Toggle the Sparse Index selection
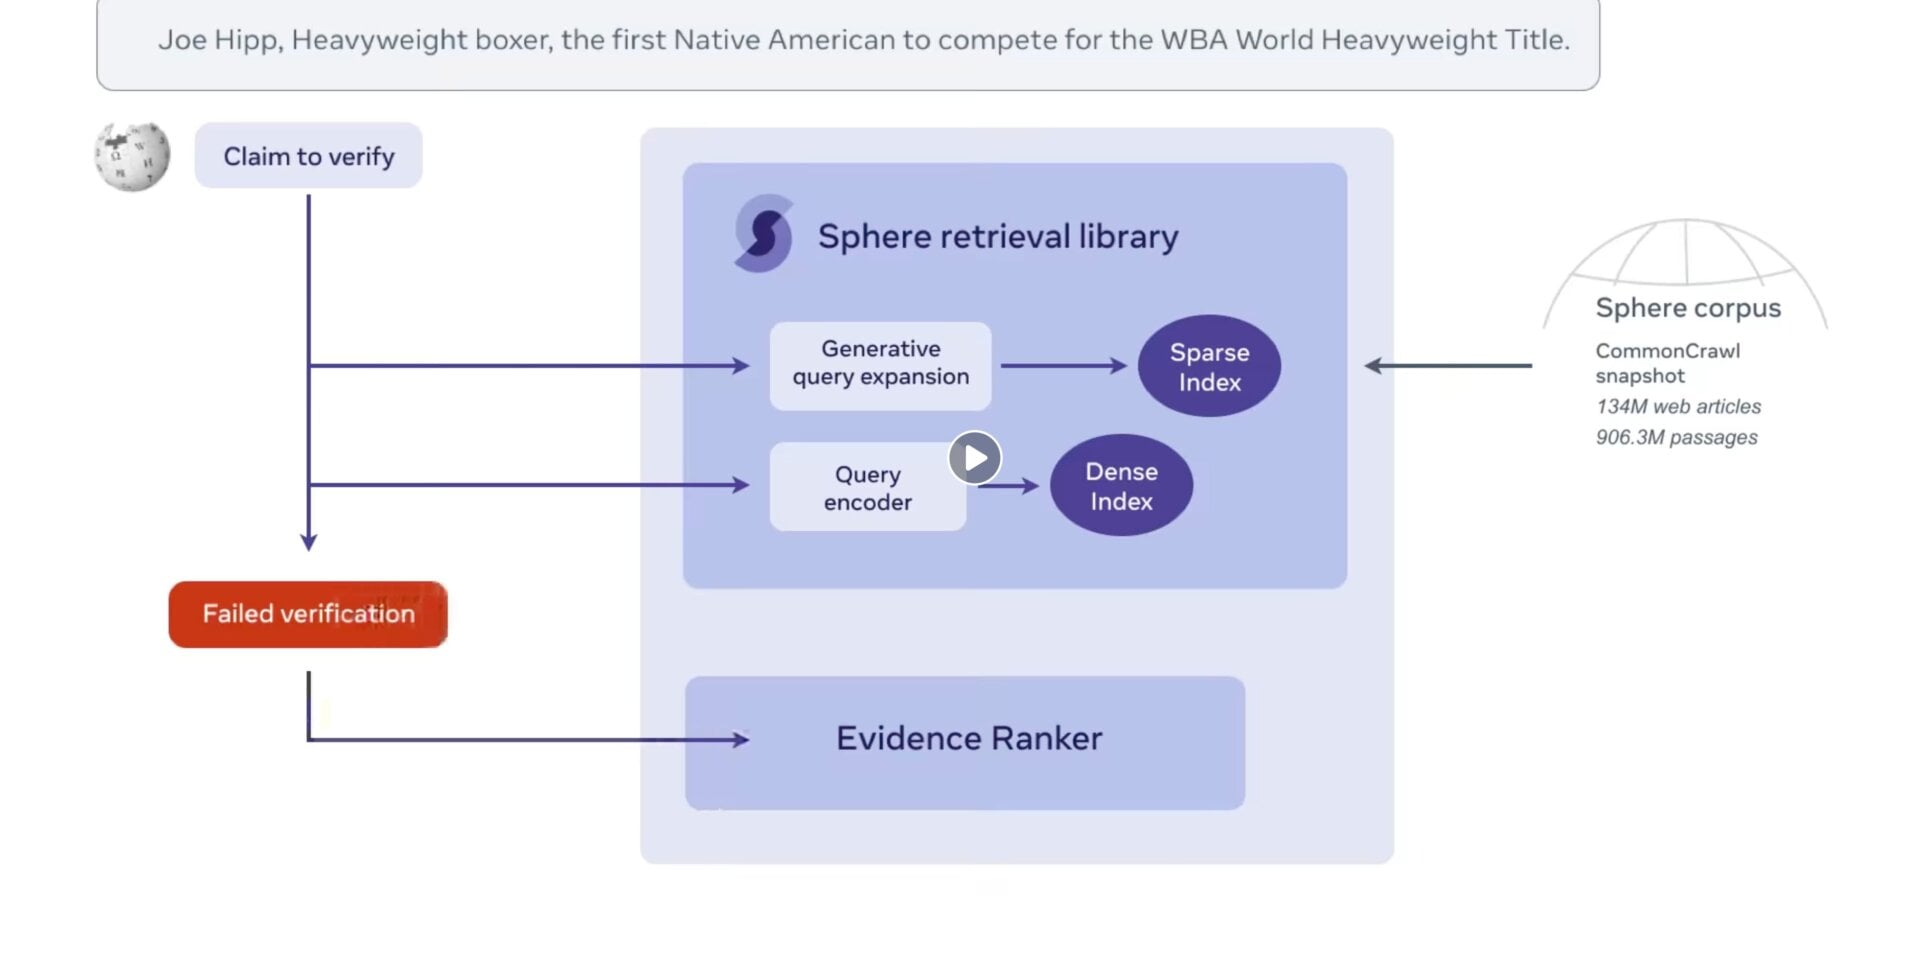Image resolution: width=1920 pixels, height=958 pixels. coord(1209,365)
